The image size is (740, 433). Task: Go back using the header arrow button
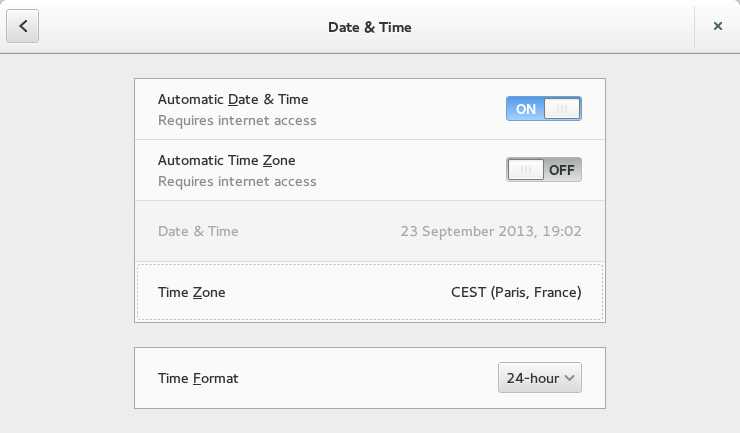(x=22, y=27)
